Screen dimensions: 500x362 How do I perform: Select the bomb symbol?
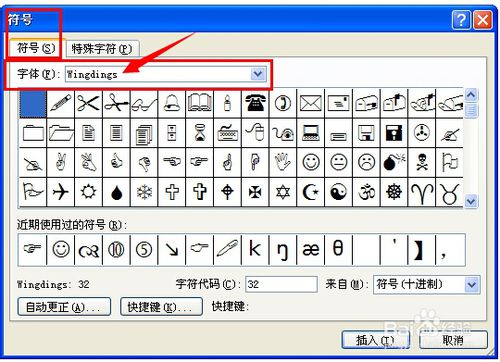[x=394, y=163]
